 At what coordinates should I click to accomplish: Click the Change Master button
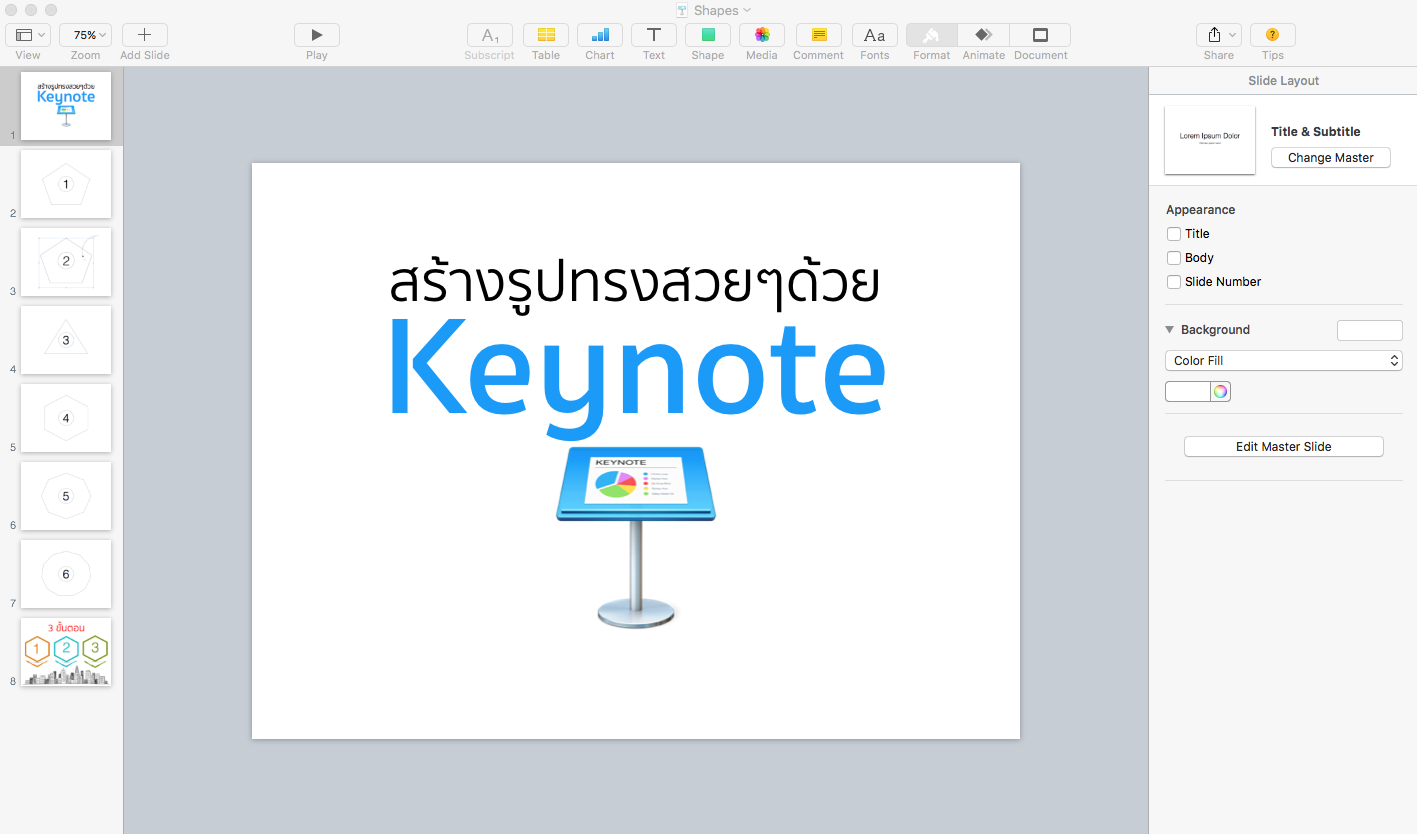tap(1330, 157)
